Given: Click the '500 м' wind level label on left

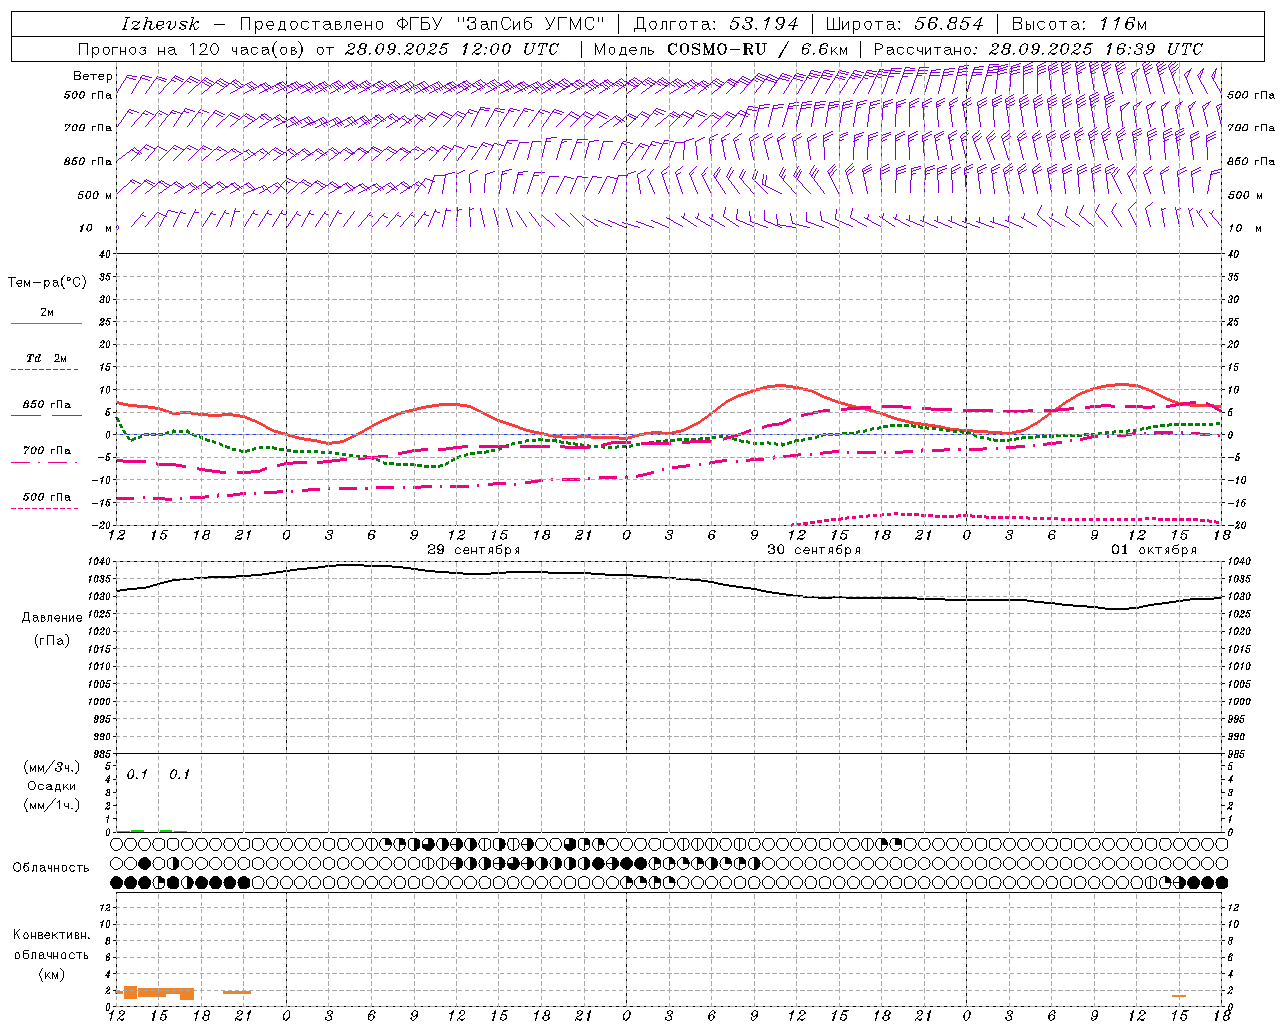Looking at the screenshot, I should tap(95, 196).
